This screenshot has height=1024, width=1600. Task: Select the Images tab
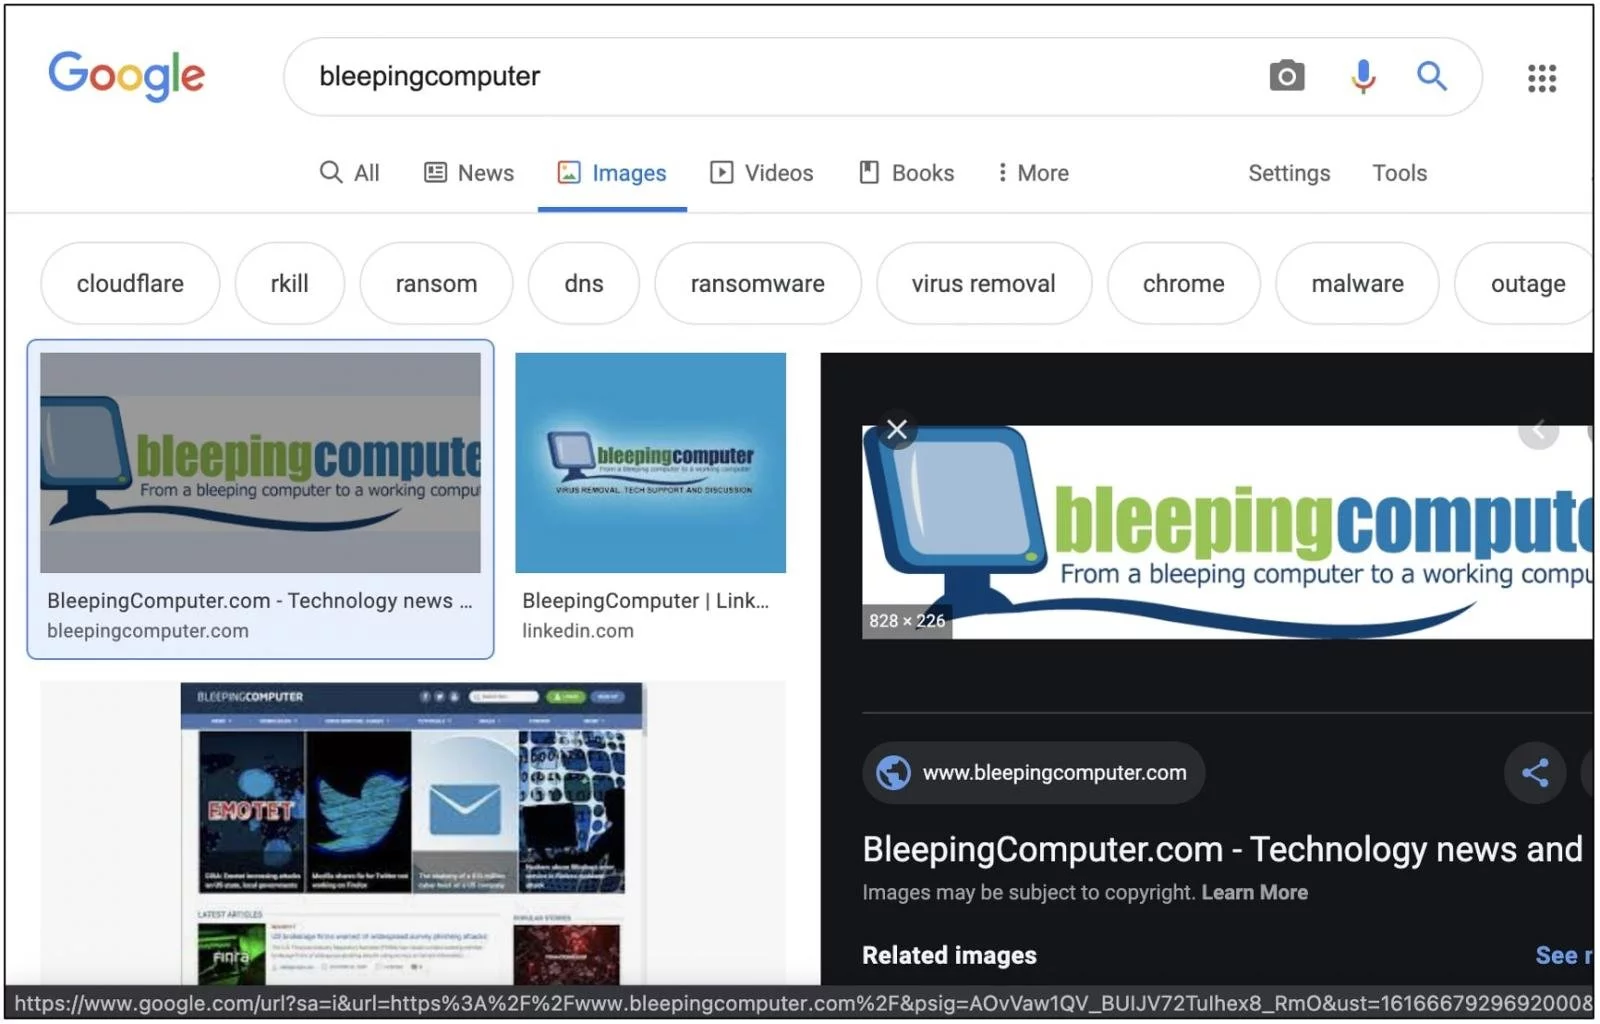pyautogui.click(x=612, y=173)
